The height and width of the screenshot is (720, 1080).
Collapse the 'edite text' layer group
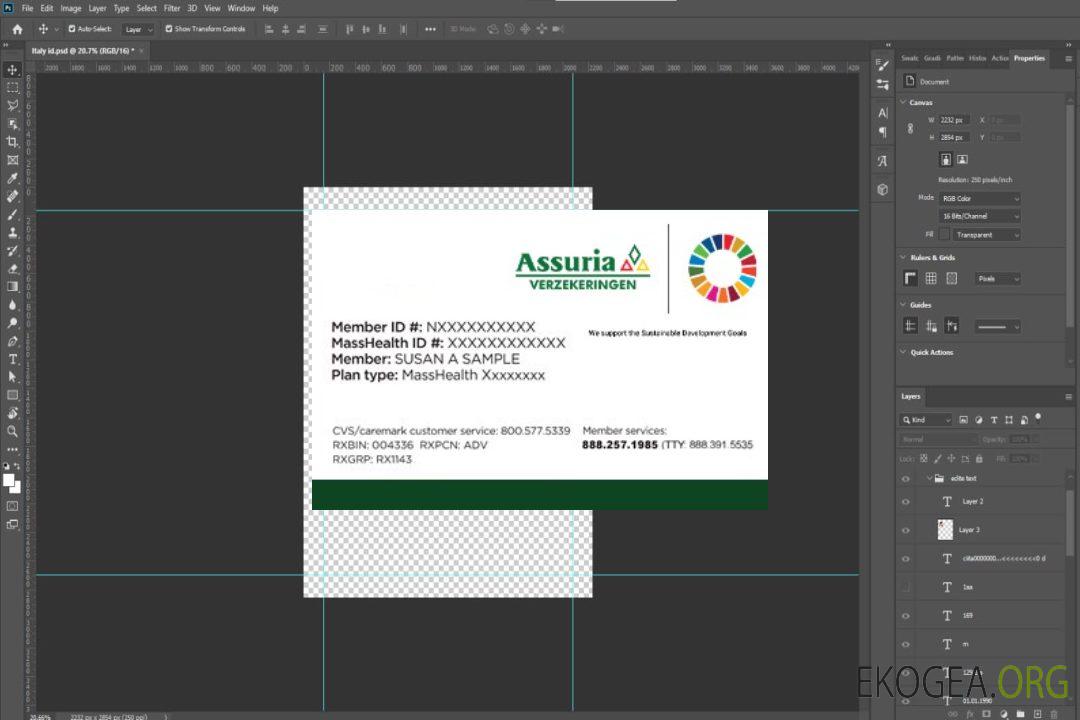(x=929, y=478)
